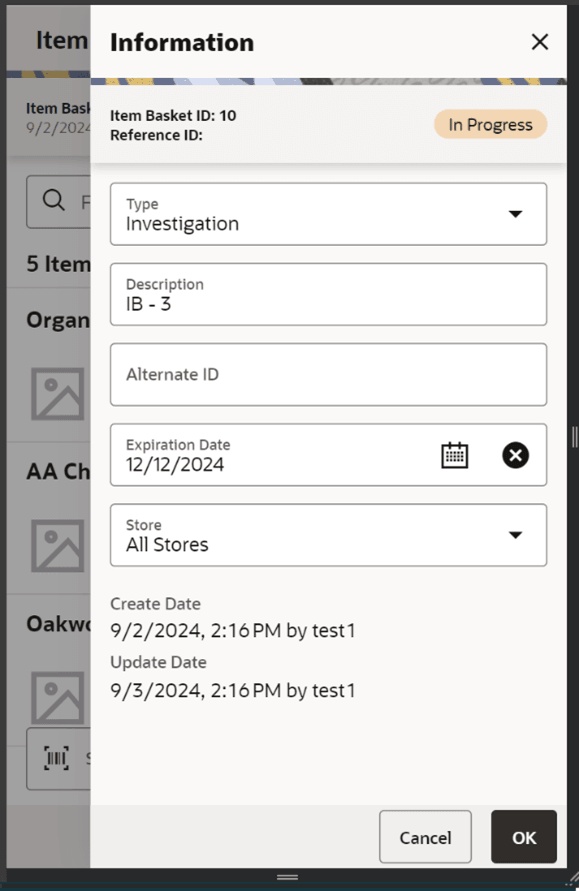The width and height of the screenshot is (579, 891).
Task: Tap the barcode scanner icon
Action: (x=57, y=759)
